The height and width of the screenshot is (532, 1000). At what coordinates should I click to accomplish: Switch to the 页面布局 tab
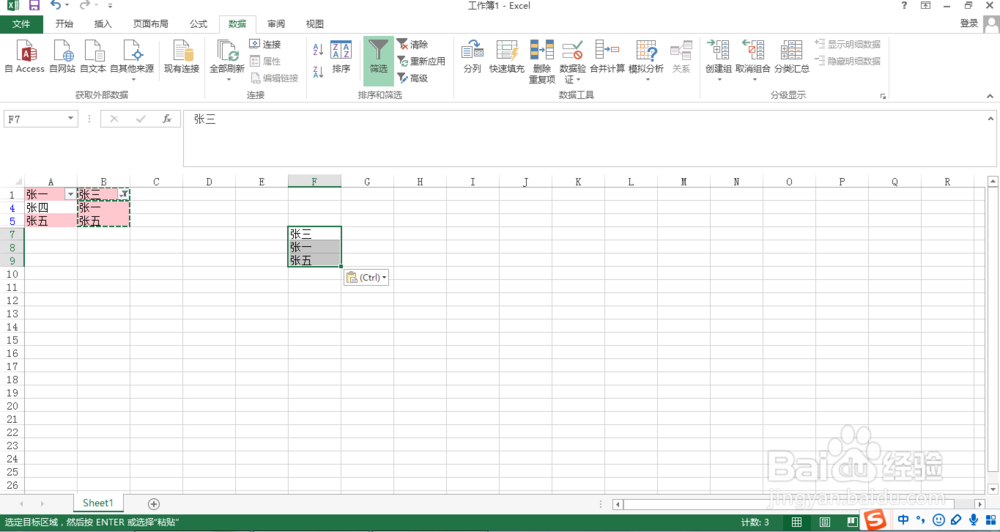[151, 24]
